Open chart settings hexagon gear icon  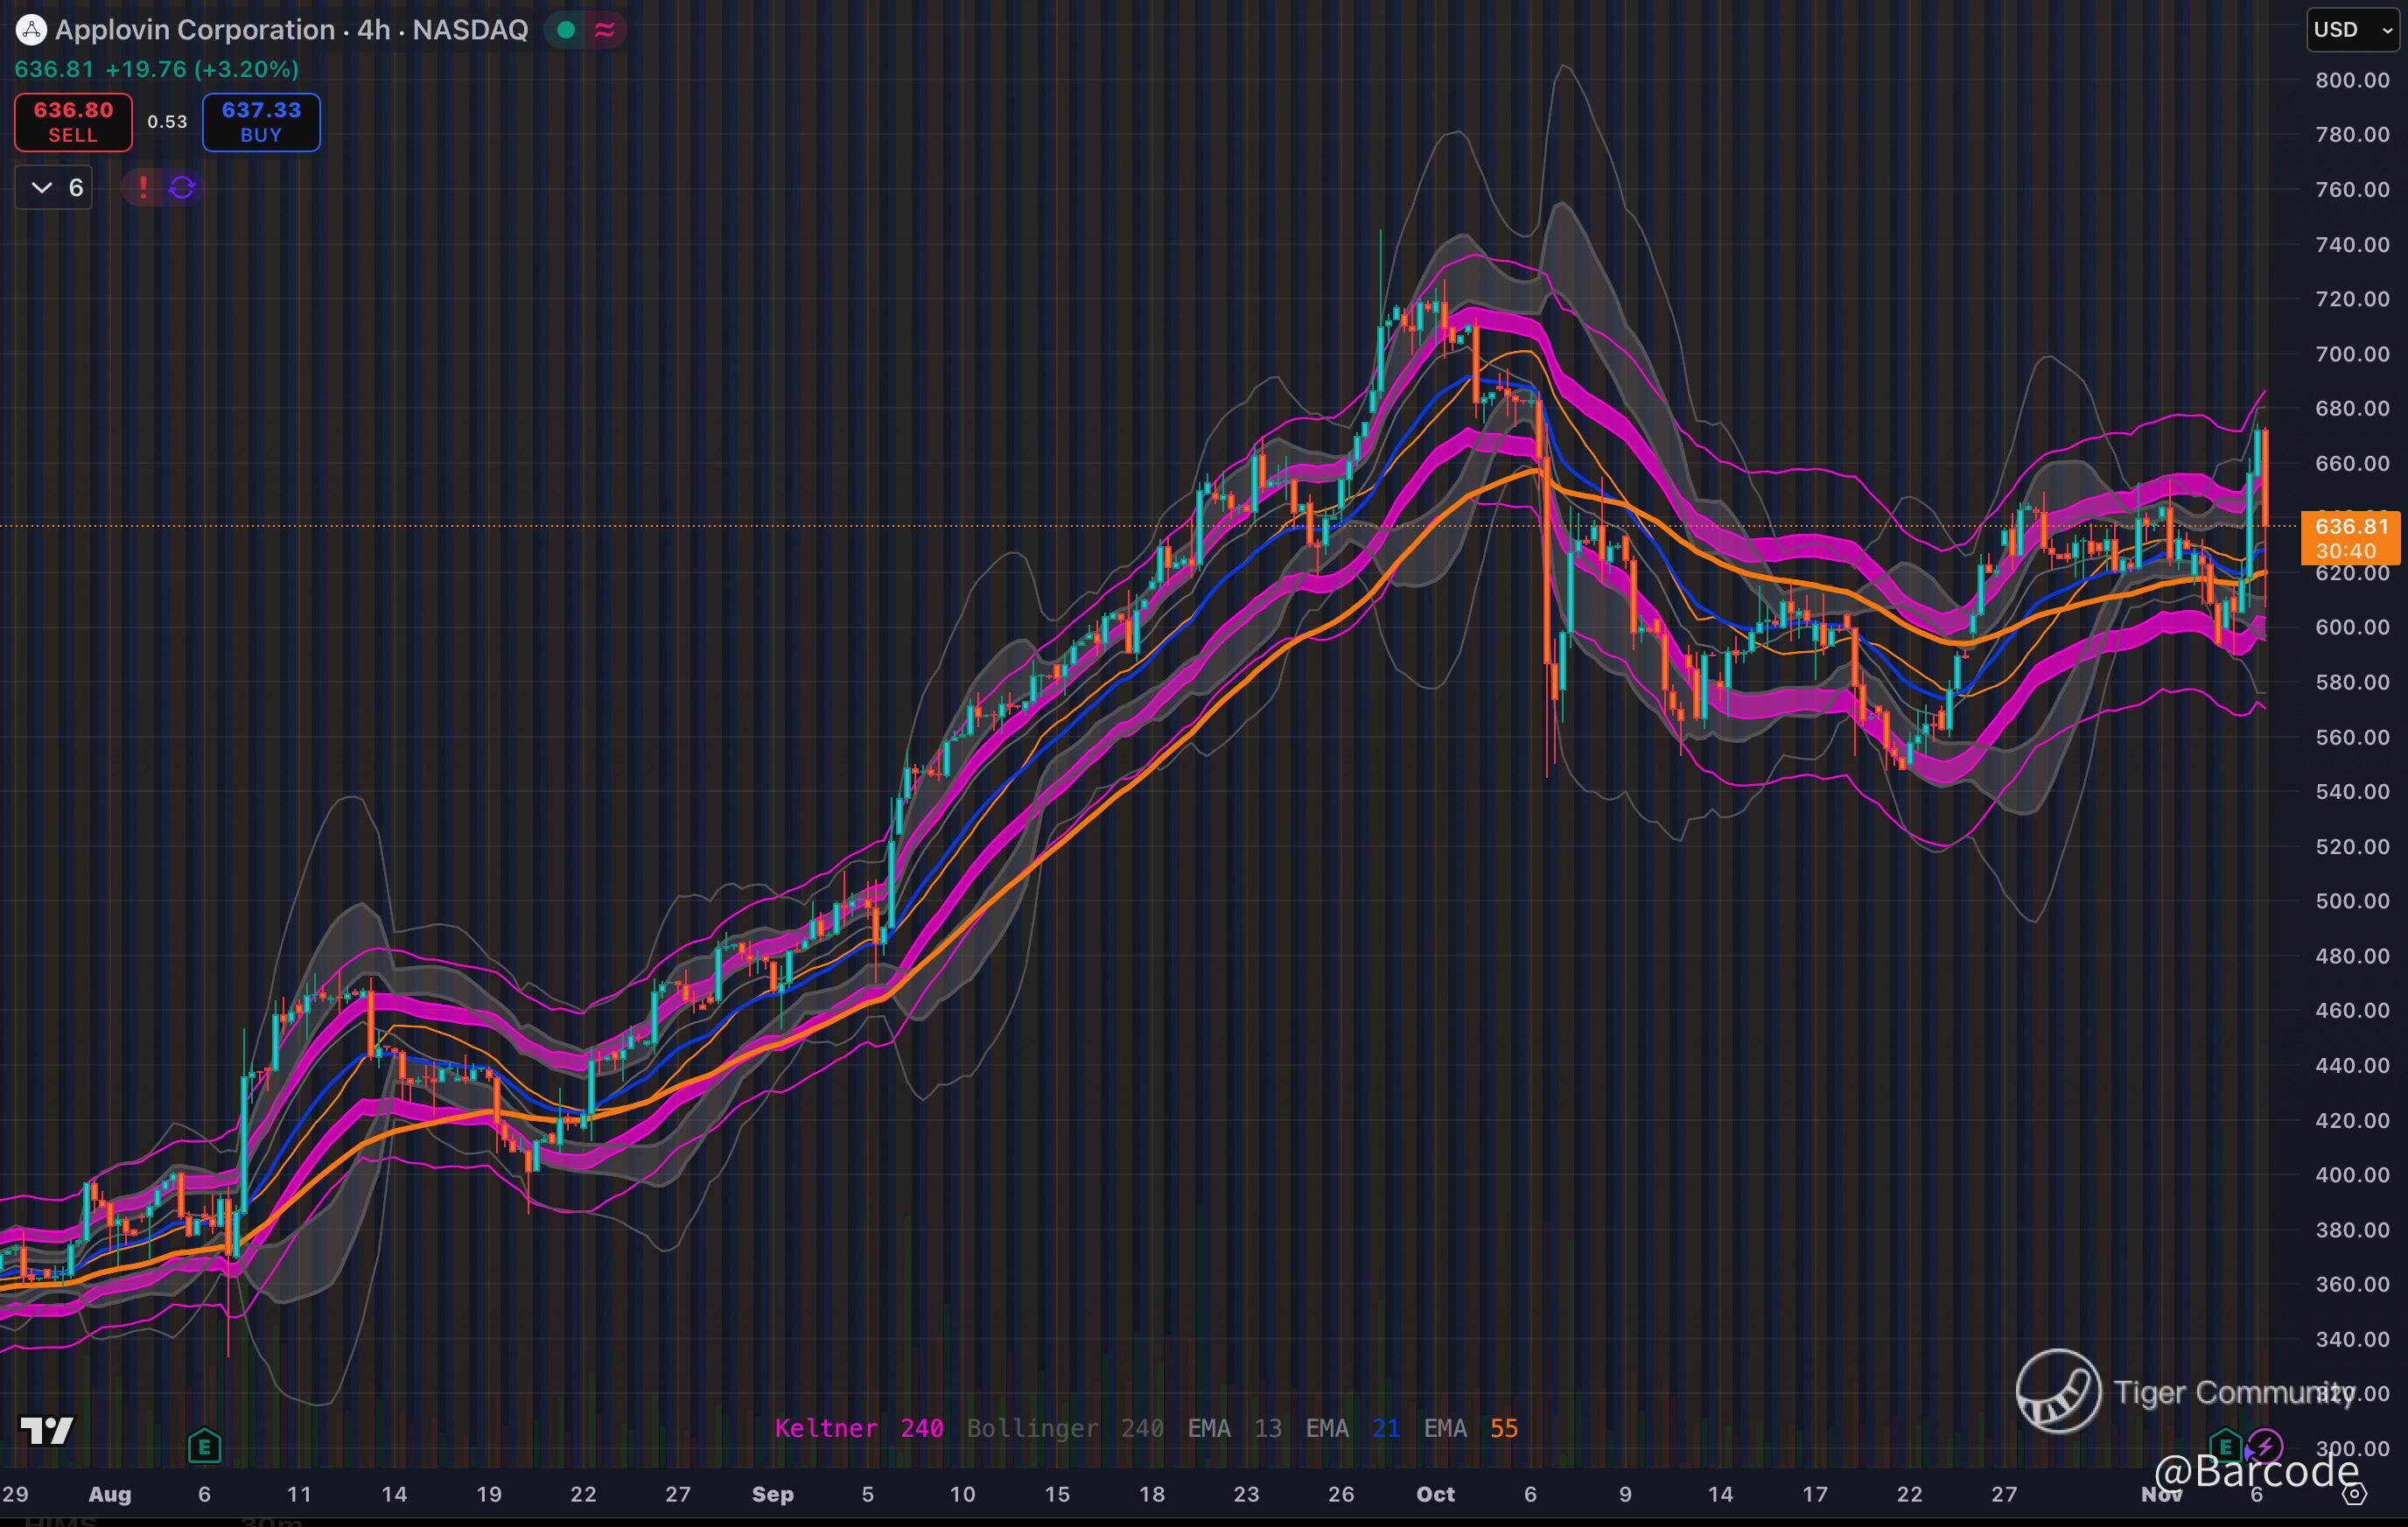[x=2355, y=1494]
